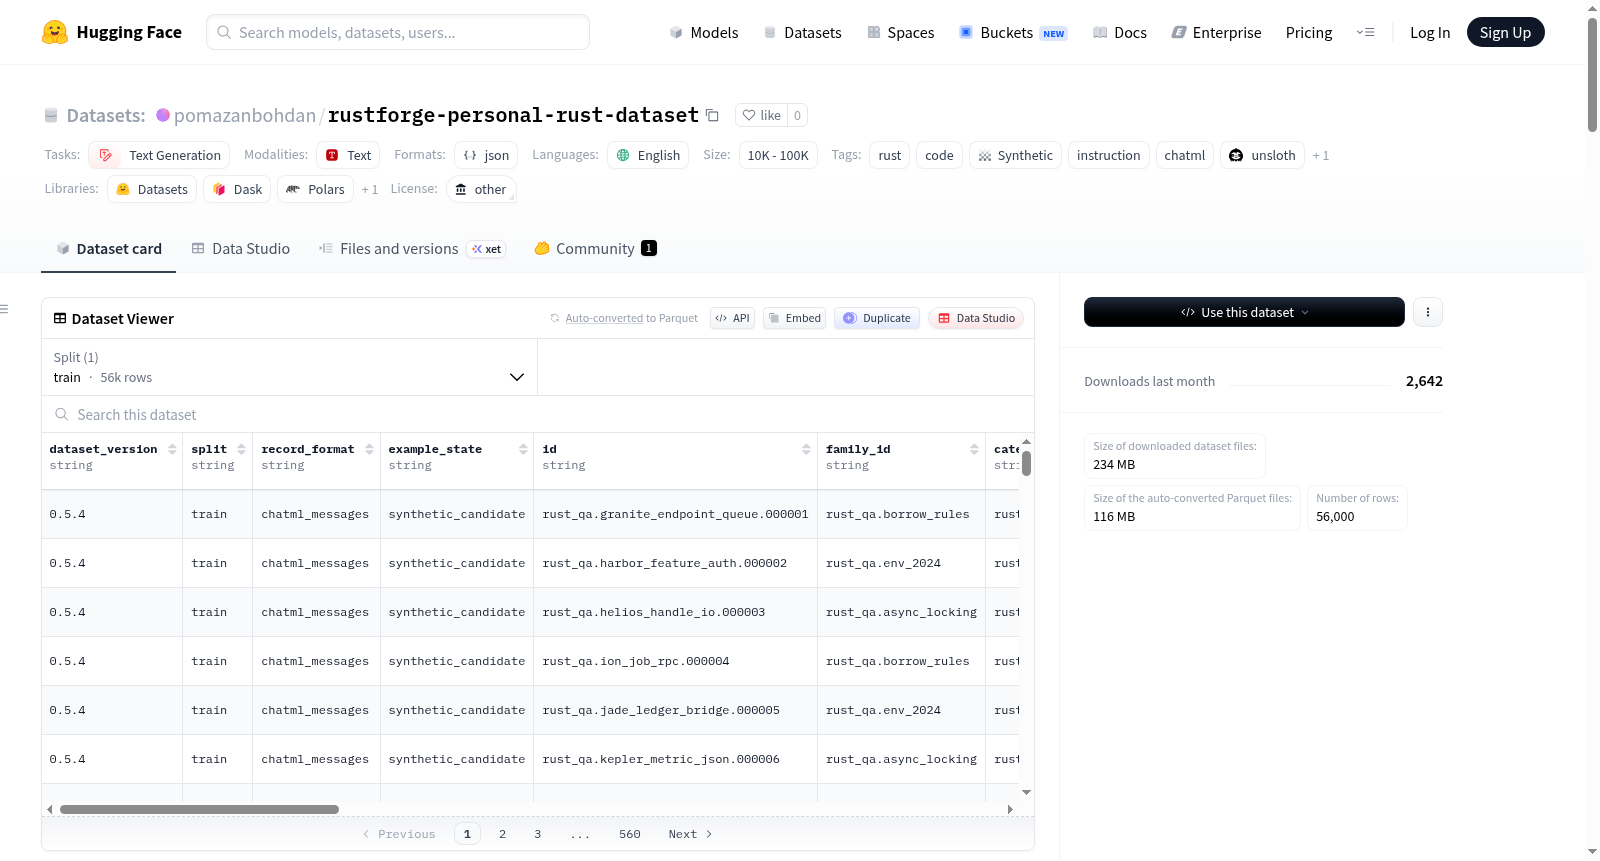Screen dimensions: 1600x861
Task: Sort the dataset_version column
Action: click(x=172, y=449)
